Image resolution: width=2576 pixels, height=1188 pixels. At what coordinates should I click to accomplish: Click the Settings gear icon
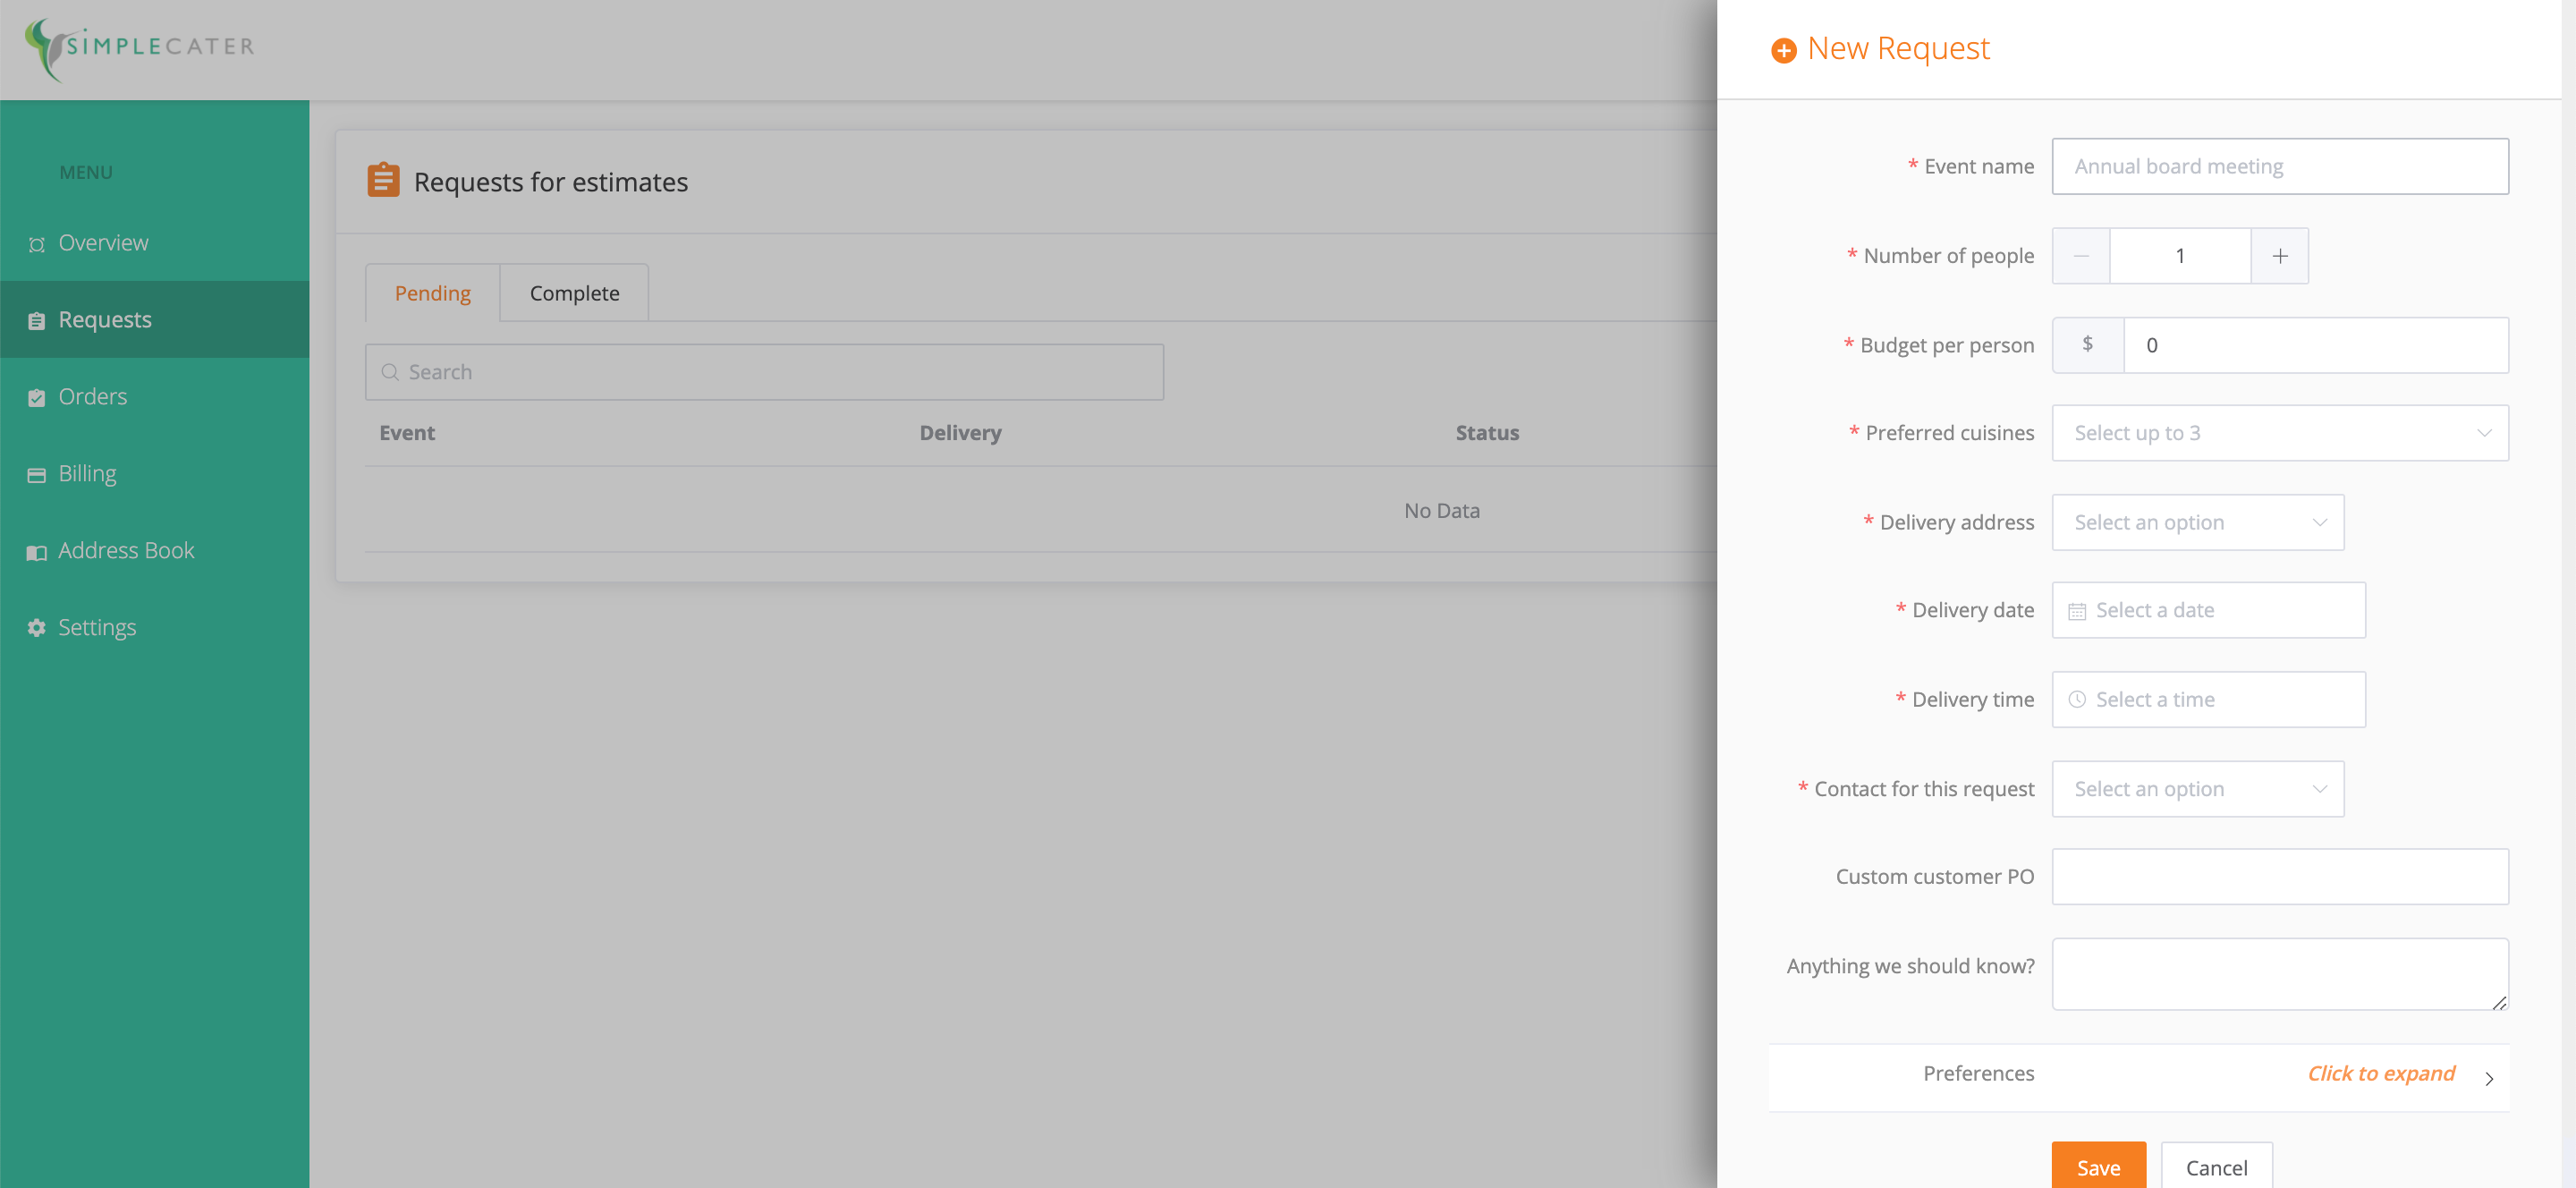coord(37,628)
